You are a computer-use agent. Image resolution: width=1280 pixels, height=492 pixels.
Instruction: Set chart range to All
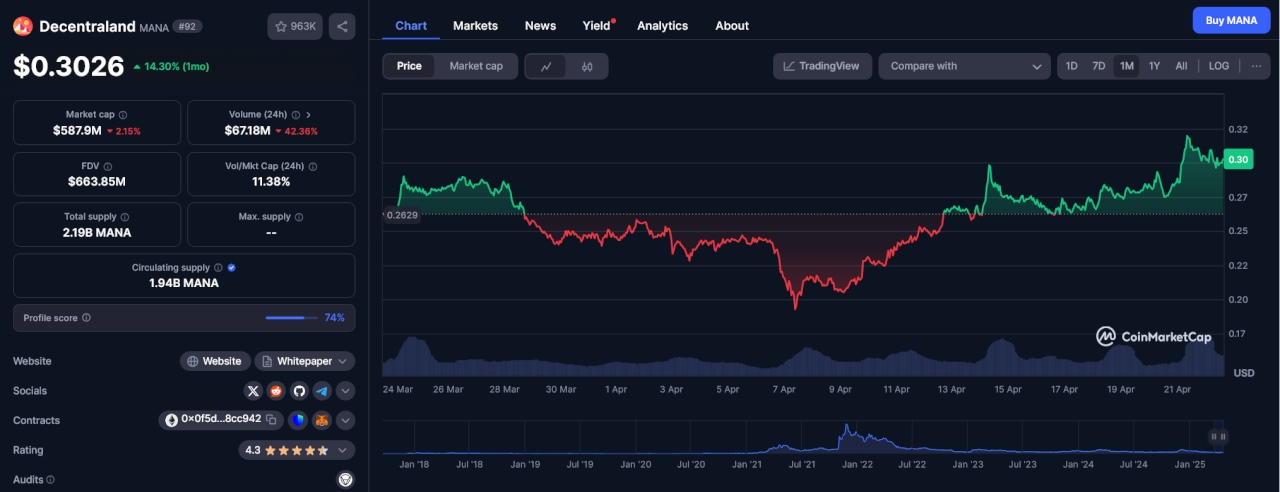tap(1181, 66)
